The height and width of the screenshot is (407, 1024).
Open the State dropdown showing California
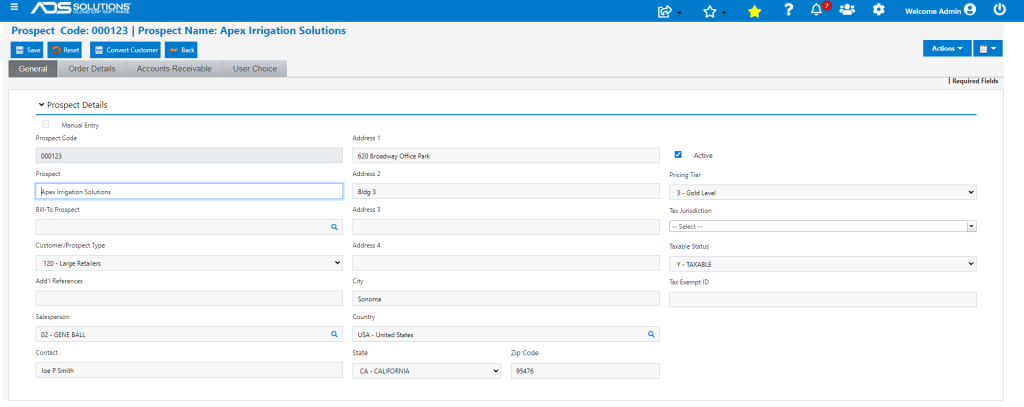(x=426, y=371)
